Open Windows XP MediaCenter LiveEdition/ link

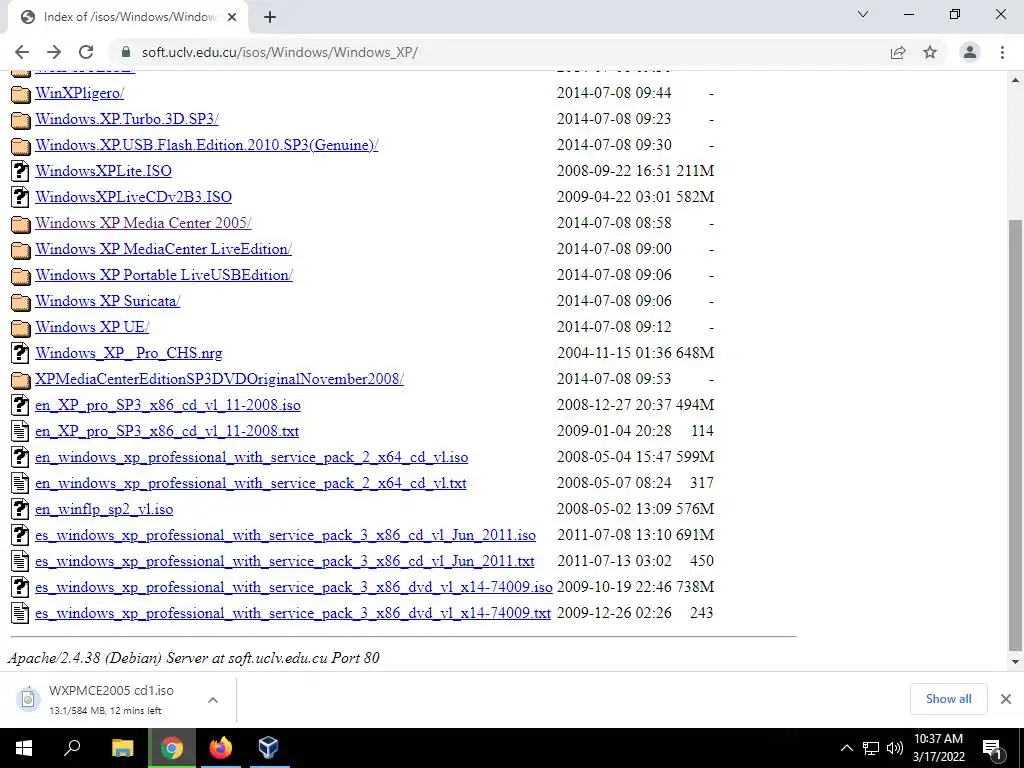[x=163, y=249]
